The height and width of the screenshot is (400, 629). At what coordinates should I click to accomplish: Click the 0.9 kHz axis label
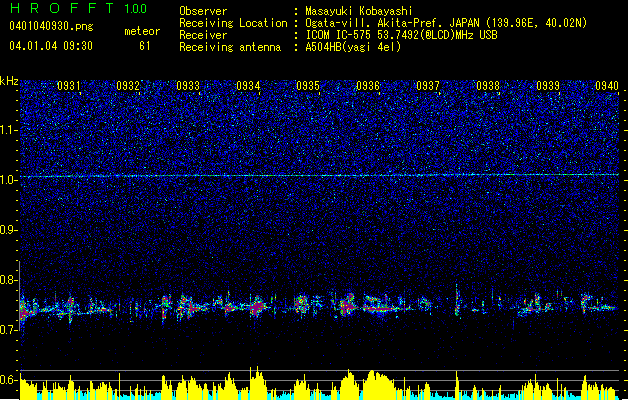[9, 230]
